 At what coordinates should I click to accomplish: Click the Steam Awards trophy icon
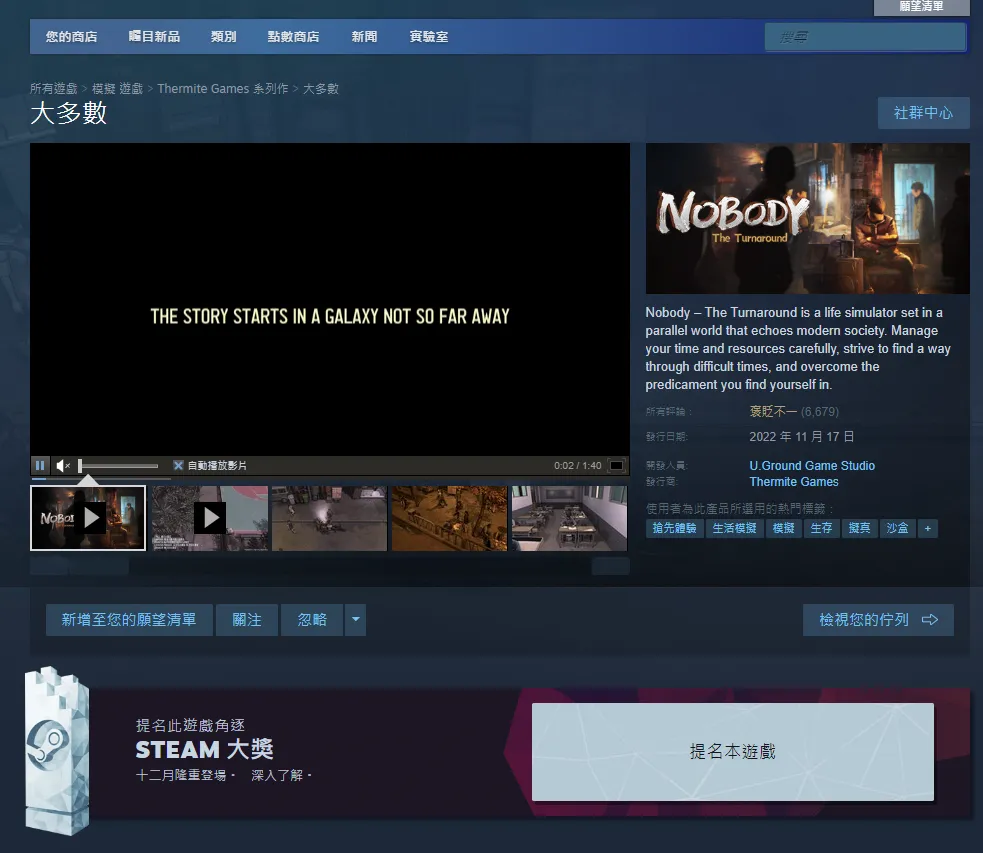[x=57, y=751]
